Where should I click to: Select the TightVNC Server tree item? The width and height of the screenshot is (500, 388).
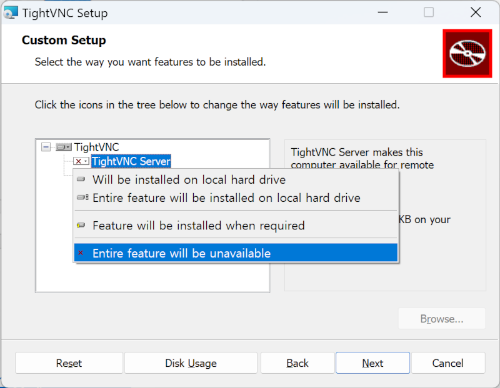[x=131, y=161]
